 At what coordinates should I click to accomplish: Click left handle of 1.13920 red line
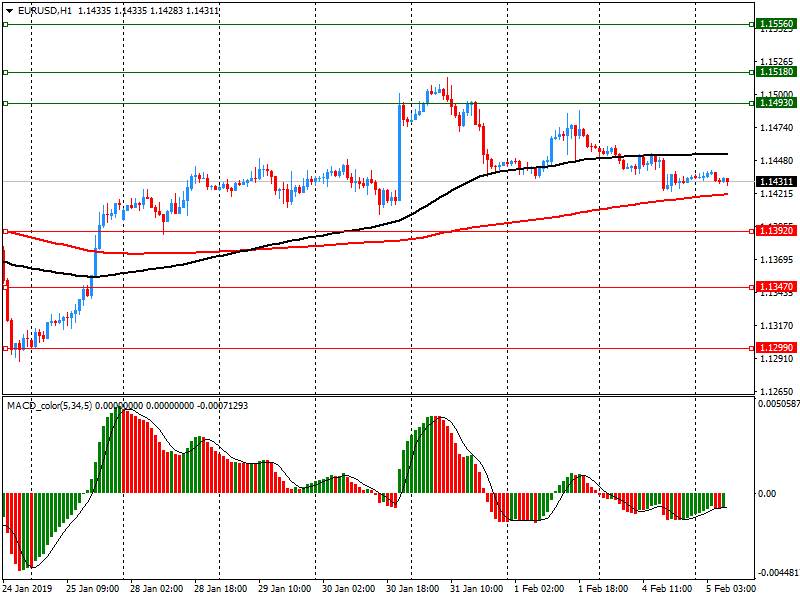(x=5, y=231)
